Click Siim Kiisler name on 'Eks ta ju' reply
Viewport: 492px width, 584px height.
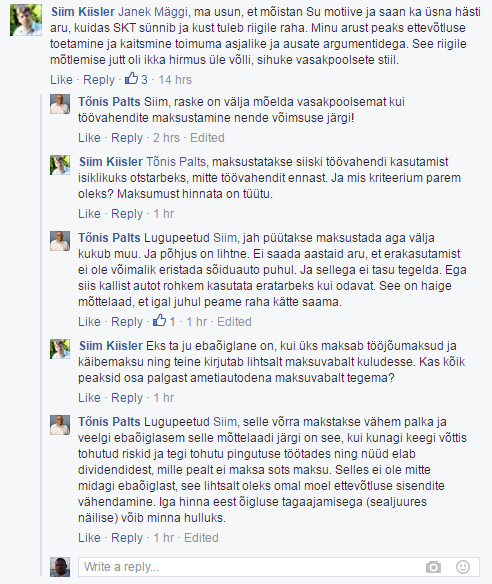click(111, 346)
